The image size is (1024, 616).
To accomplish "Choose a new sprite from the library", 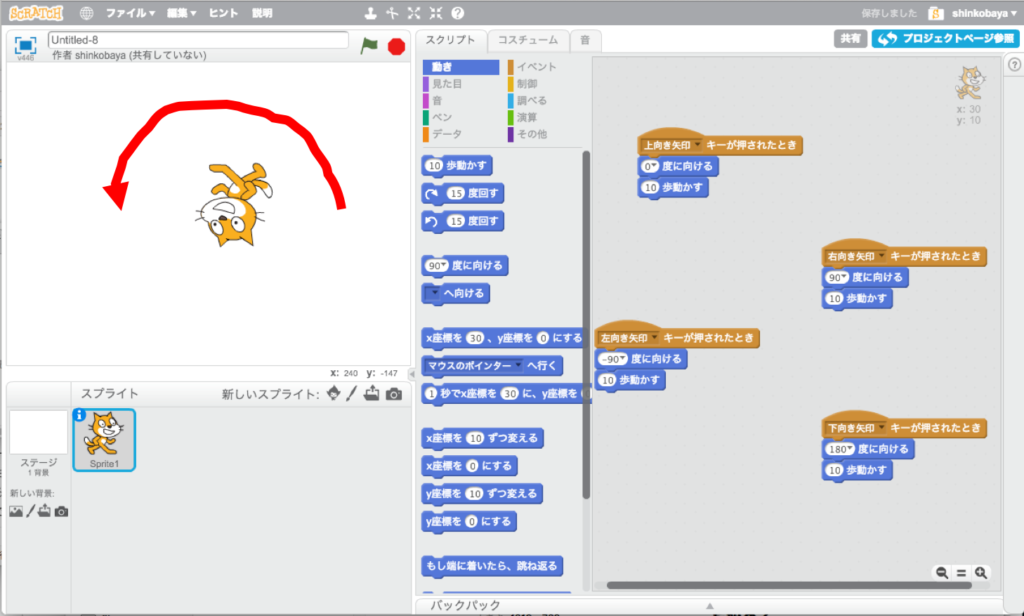I will tap(331, 394).
